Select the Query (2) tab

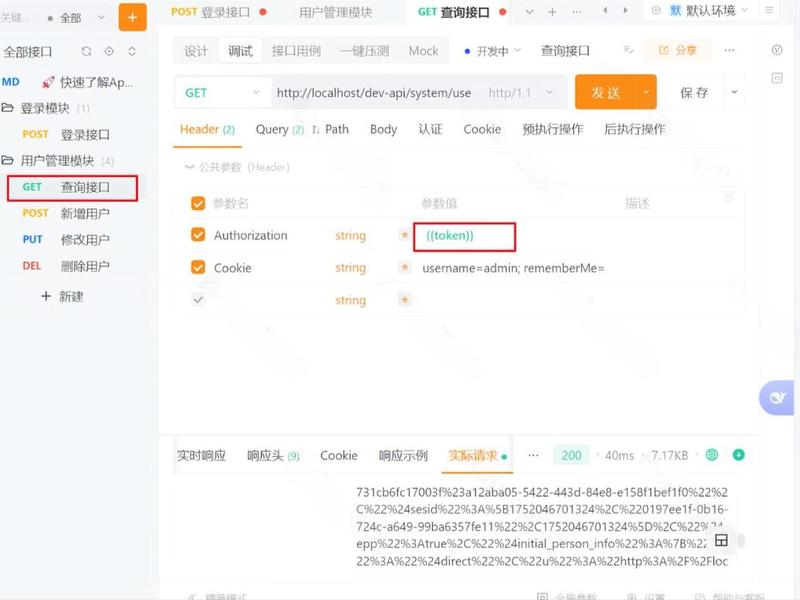[x=280, y=130]
